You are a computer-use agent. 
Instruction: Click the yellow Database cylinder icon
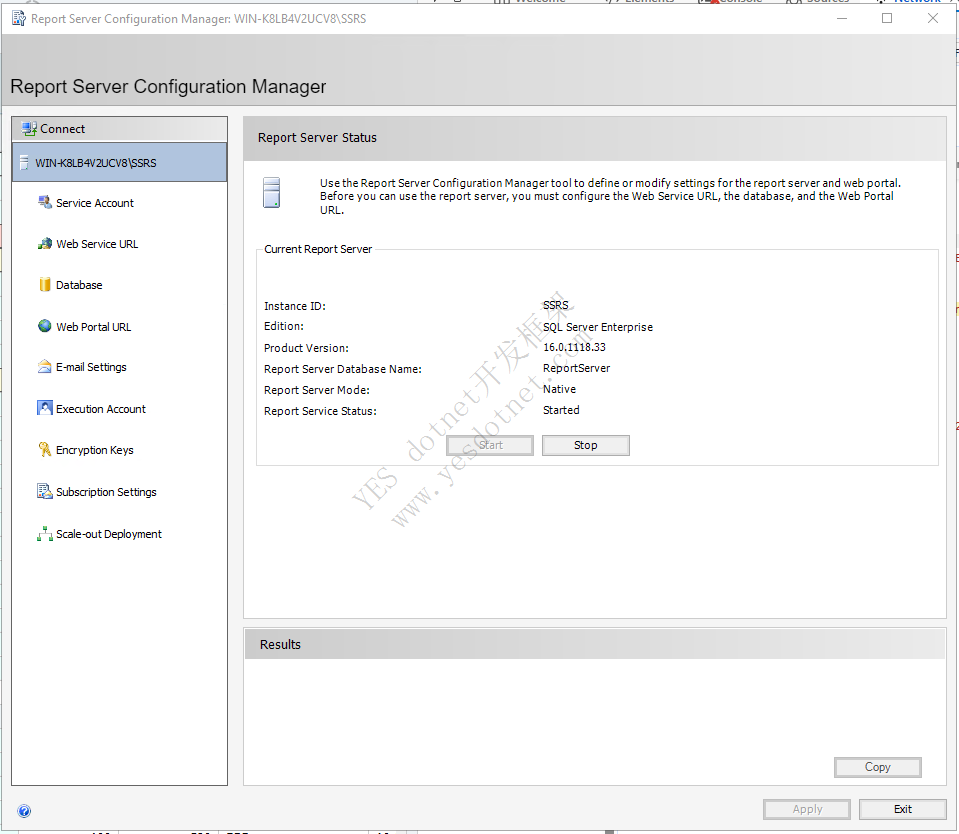44,285
